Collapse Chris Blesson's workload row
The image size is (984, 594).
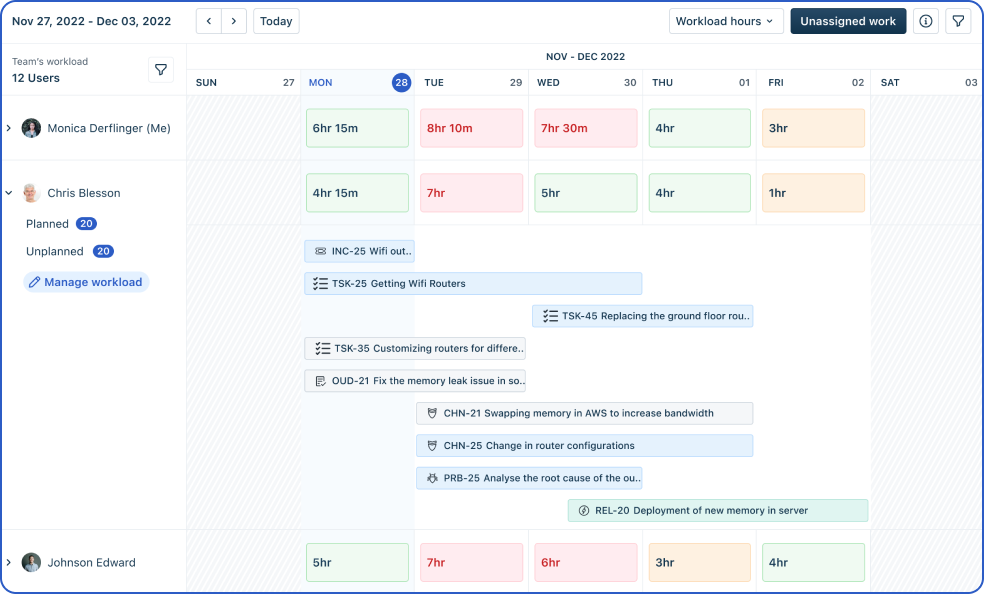click(9, 193)
